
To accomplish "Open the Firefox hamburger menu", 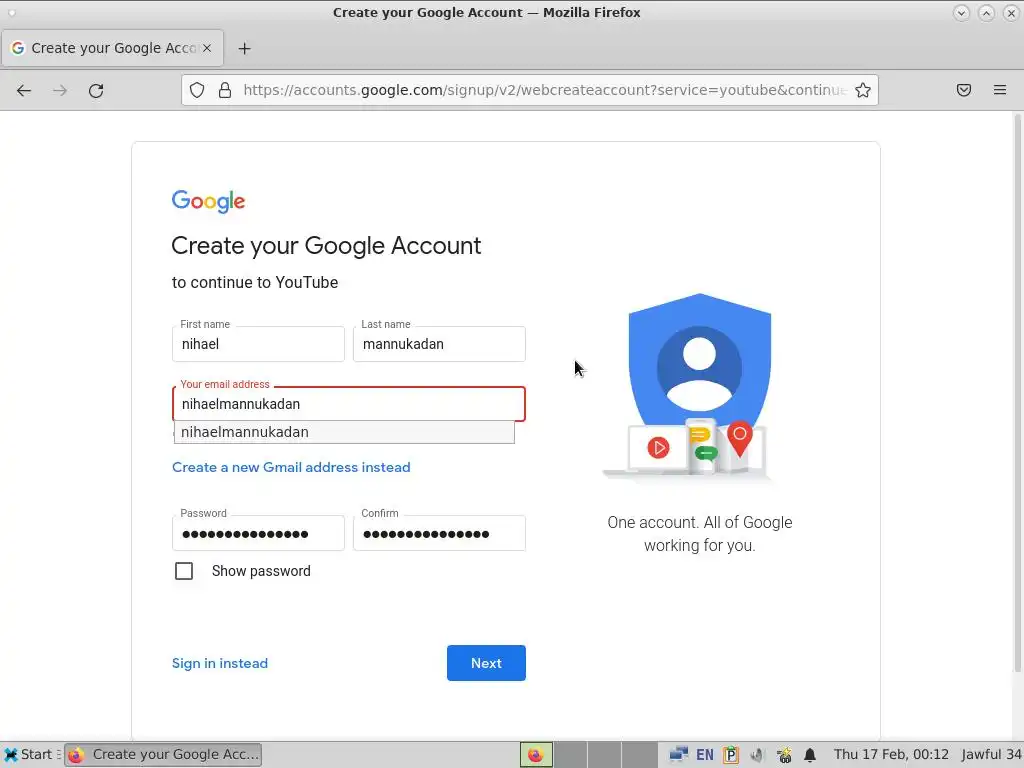I will coord(1000,90).
